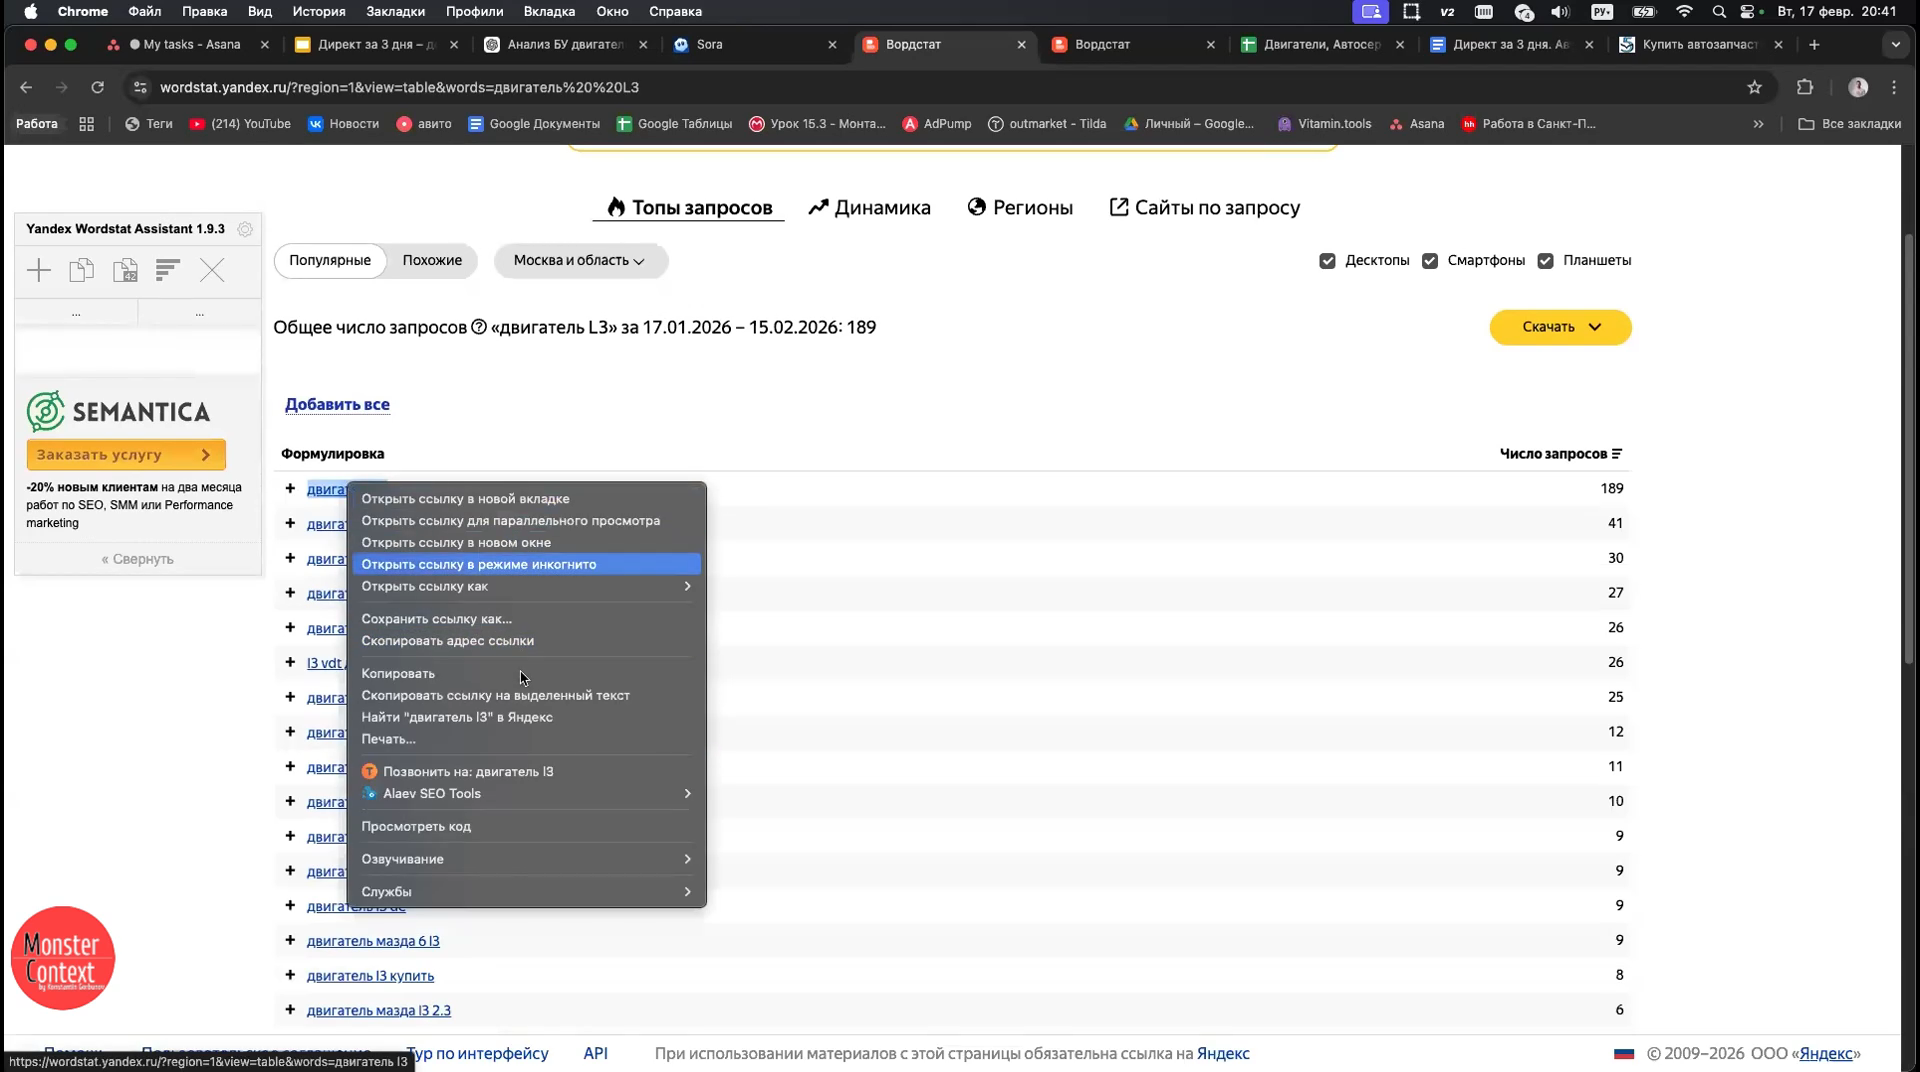The width and height of the screenshot is (1920, 1072).
Task: Click the plus icon beside двигатель l3 купить
Action: click(x=290, y=975)
